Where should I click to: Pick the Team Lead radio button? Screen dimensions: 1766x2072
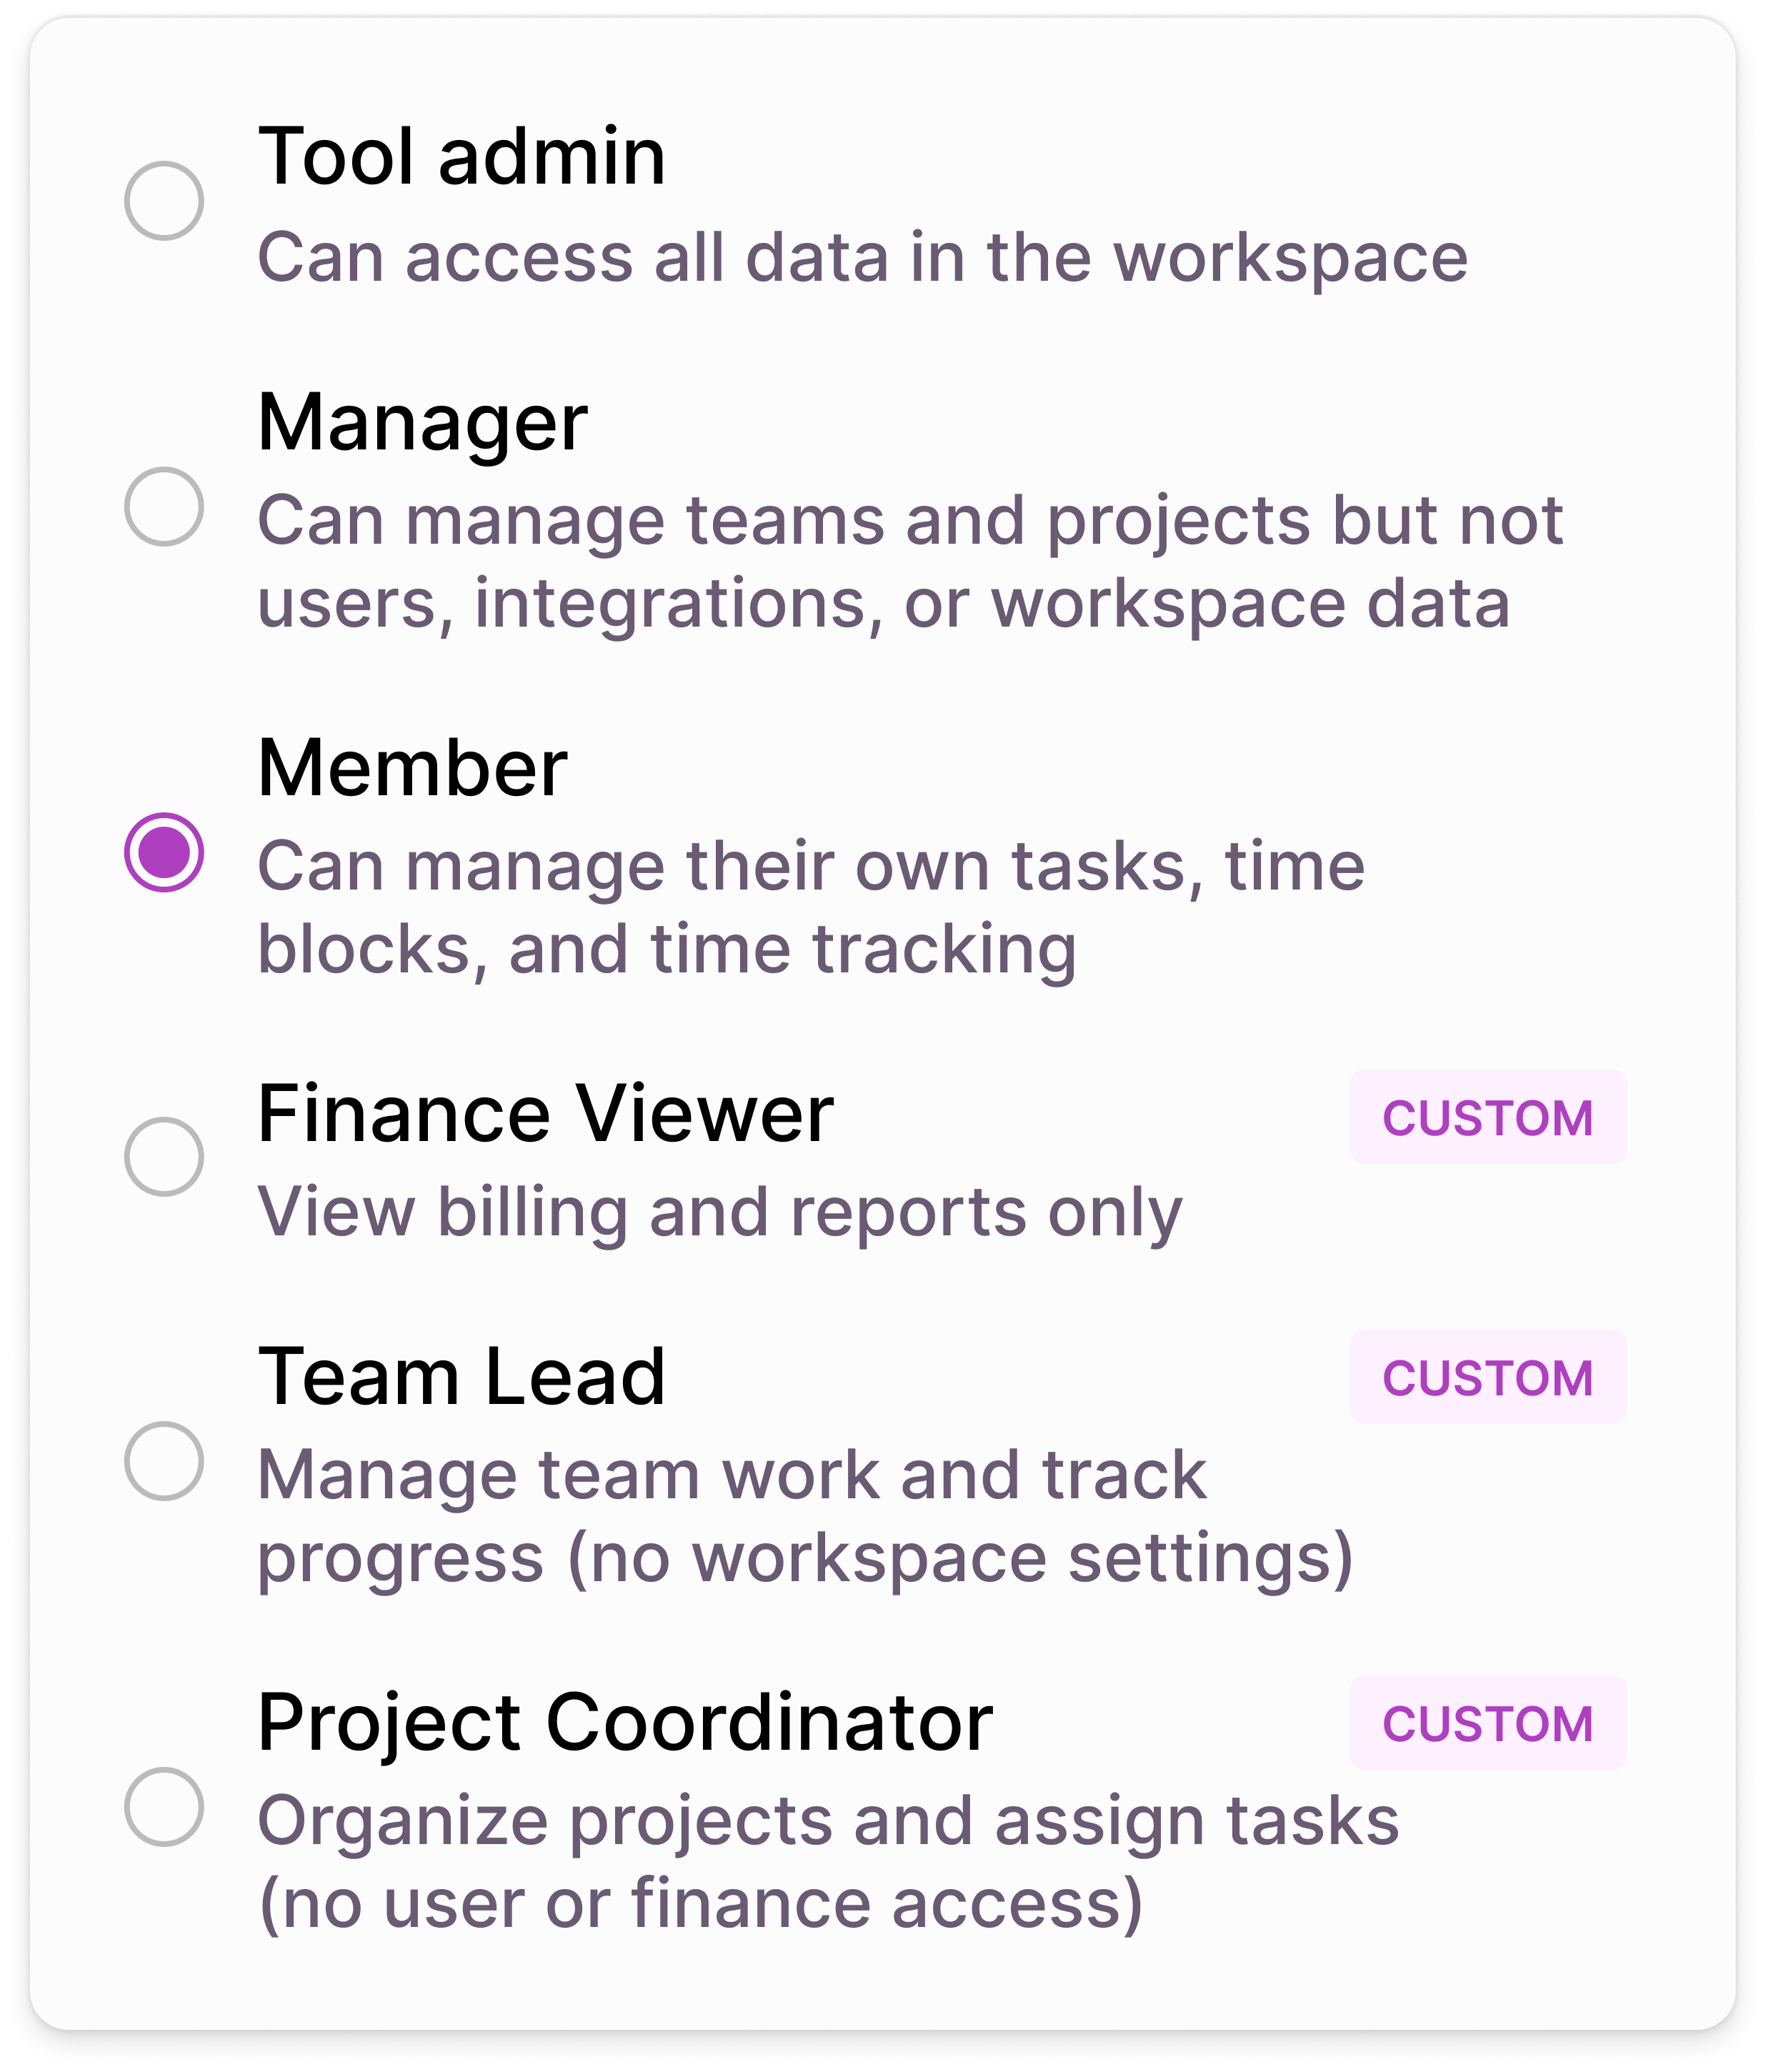164,1462
